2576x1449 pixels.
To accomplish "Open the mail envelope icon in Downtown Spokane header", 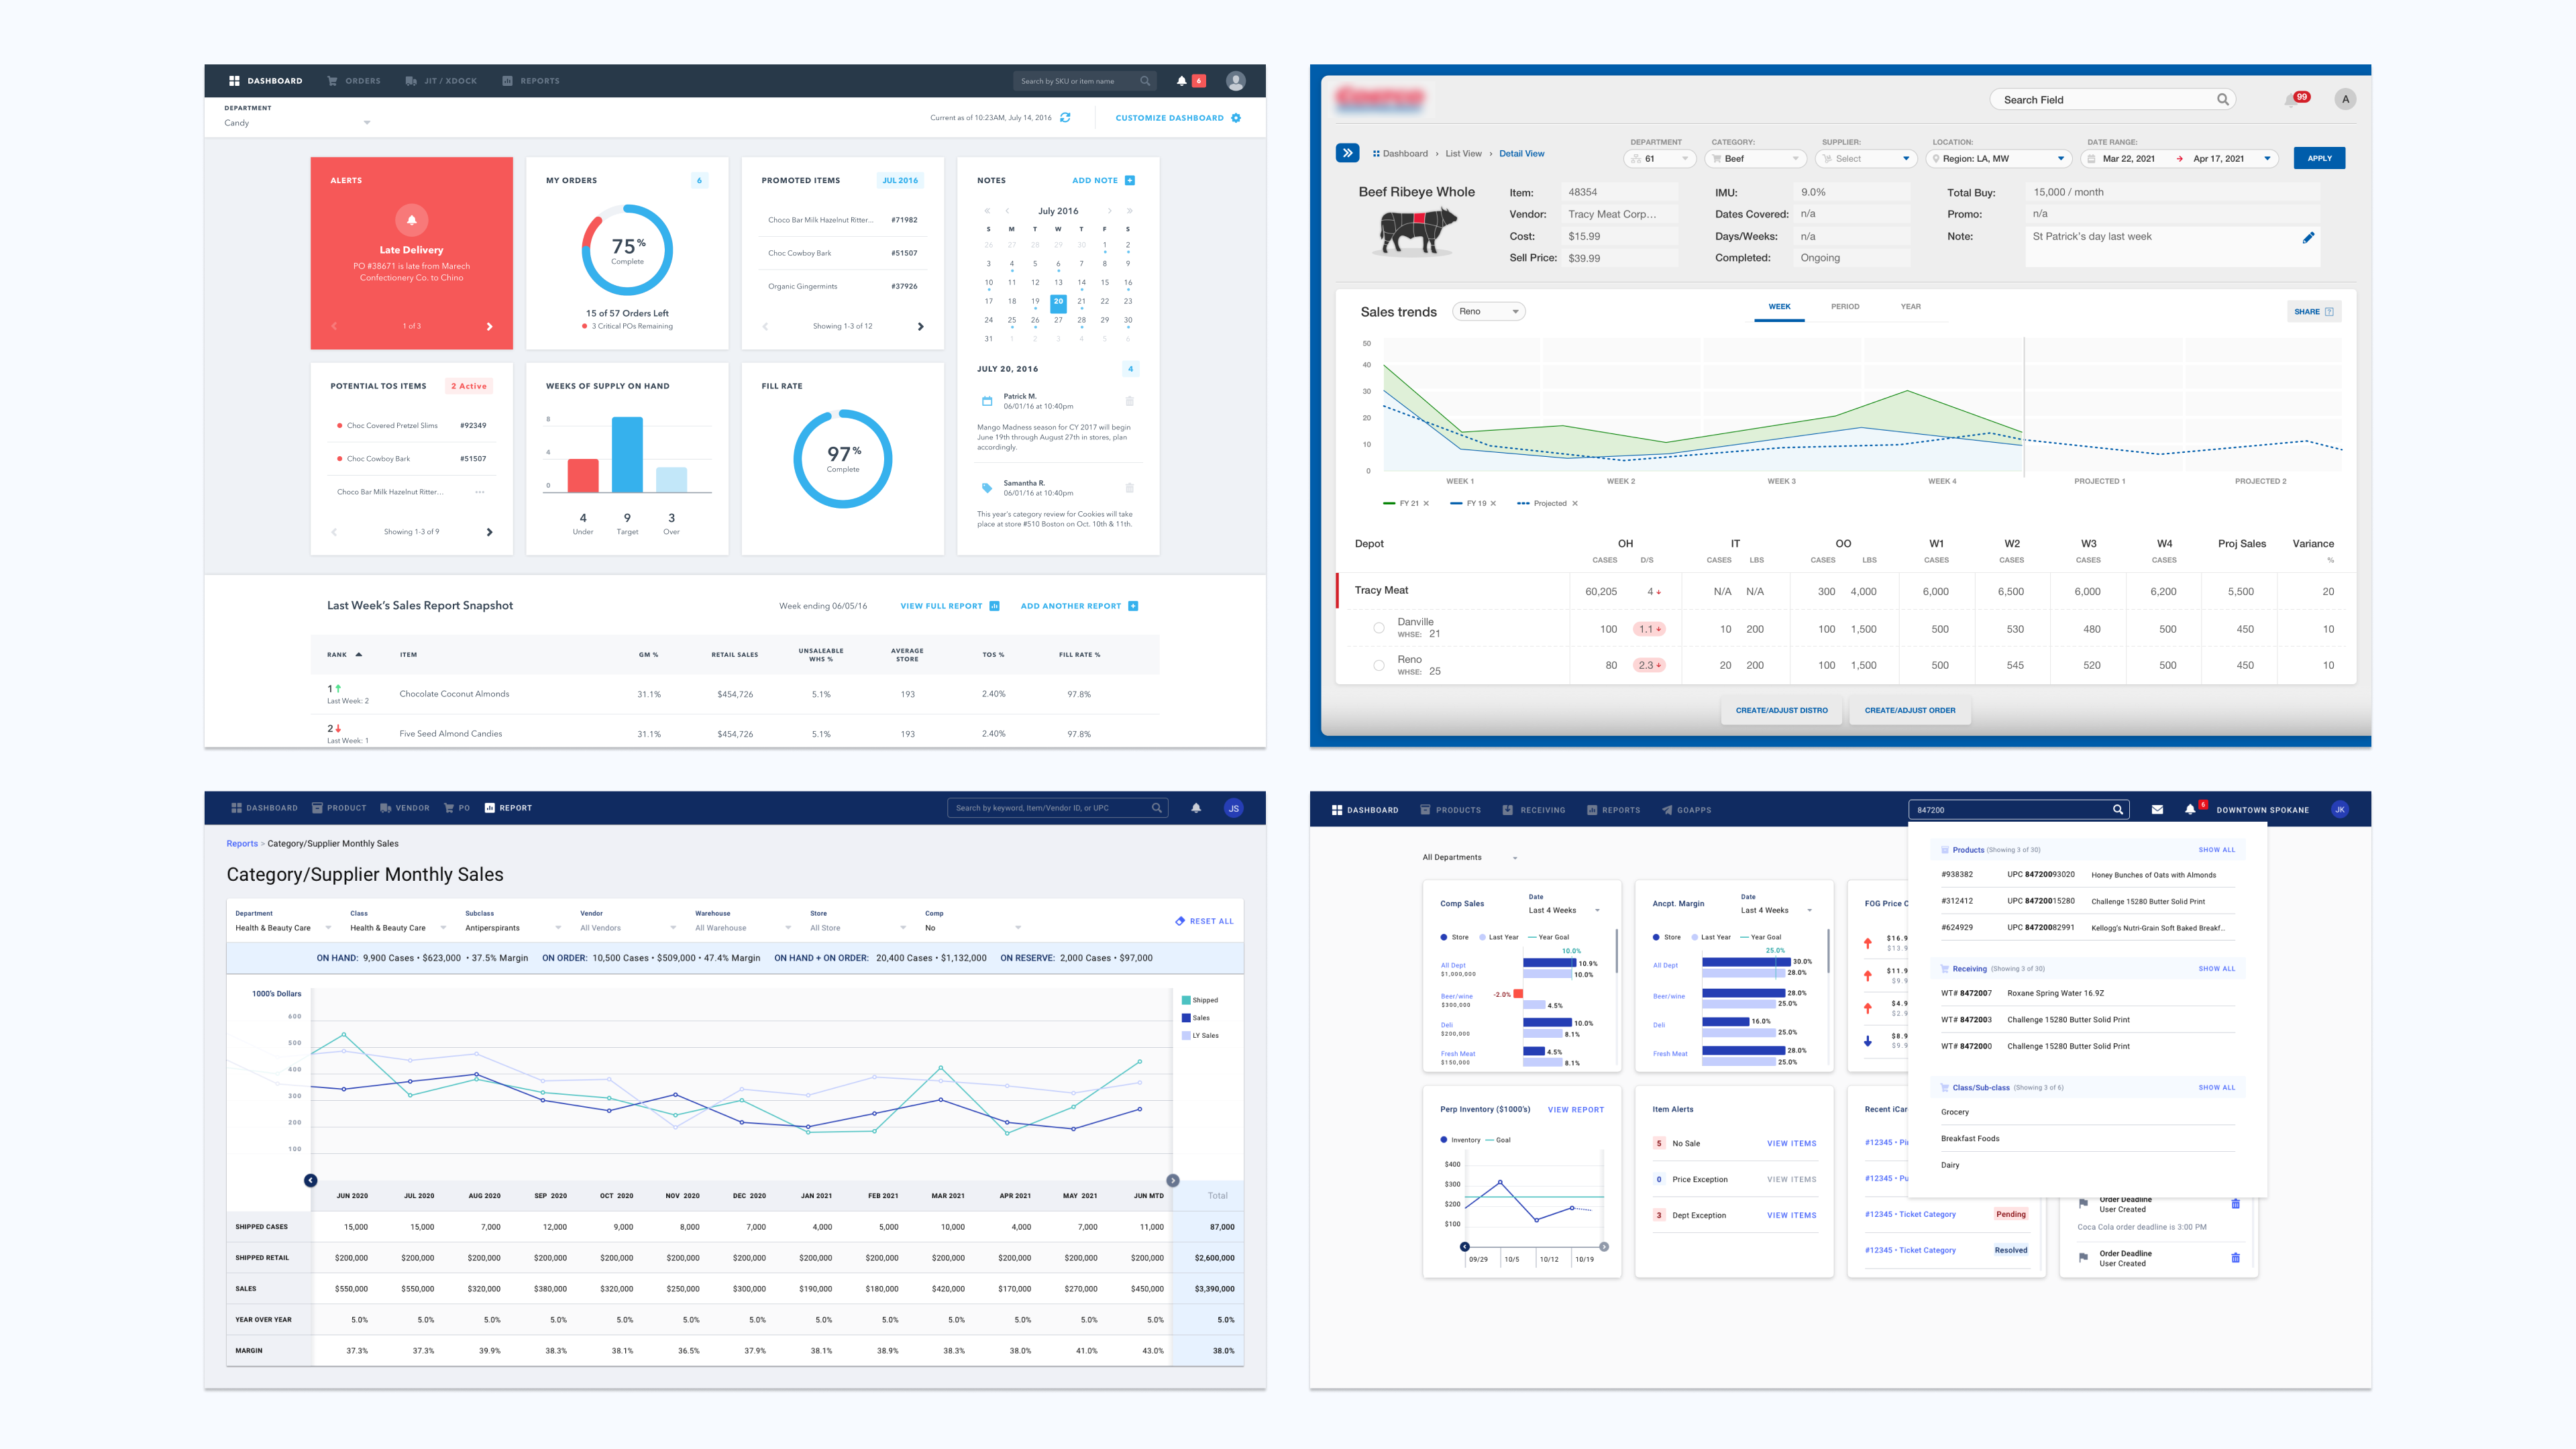I will [2157, 810].
